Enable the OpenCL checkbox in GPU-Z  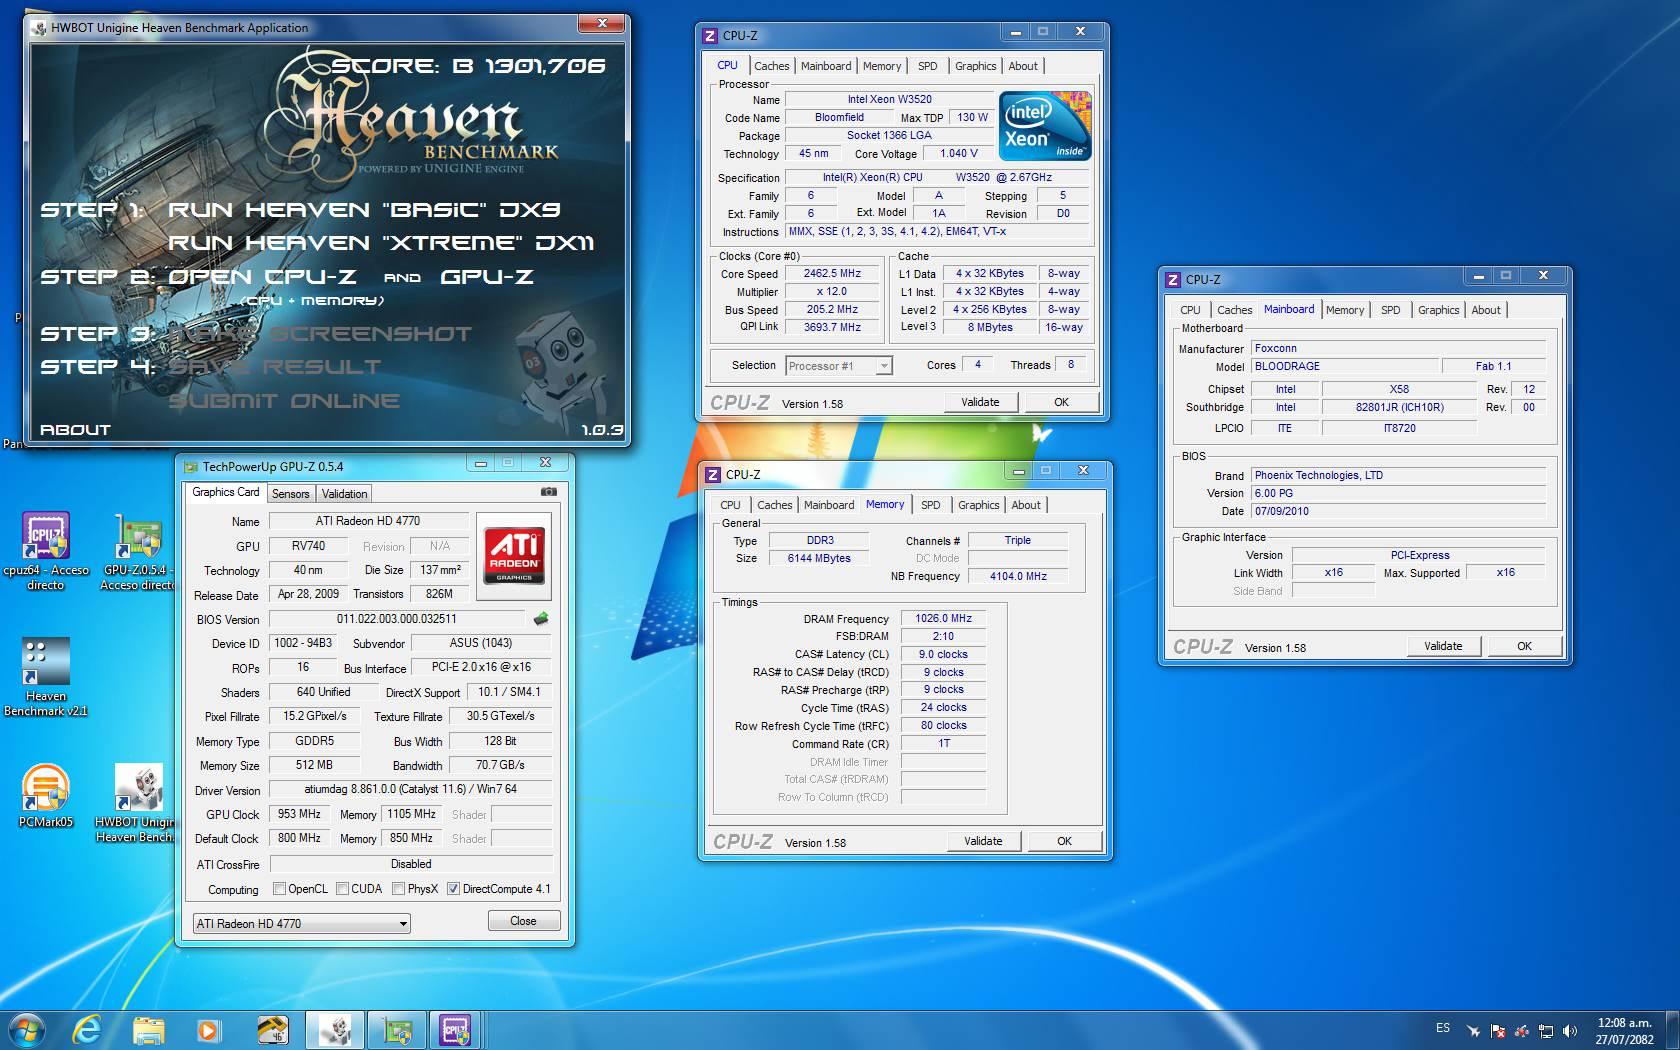[x=280, y=889]
